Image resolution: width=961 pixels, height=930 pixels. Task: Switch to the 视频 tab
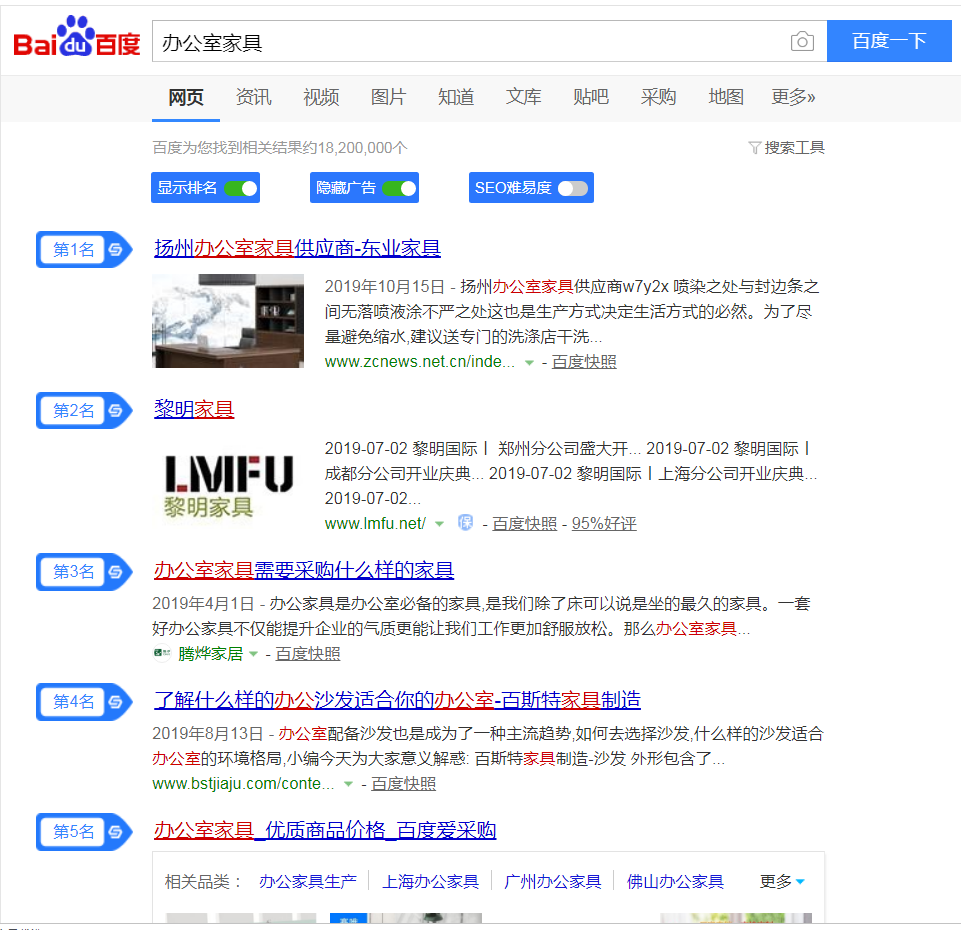[321, 97]
